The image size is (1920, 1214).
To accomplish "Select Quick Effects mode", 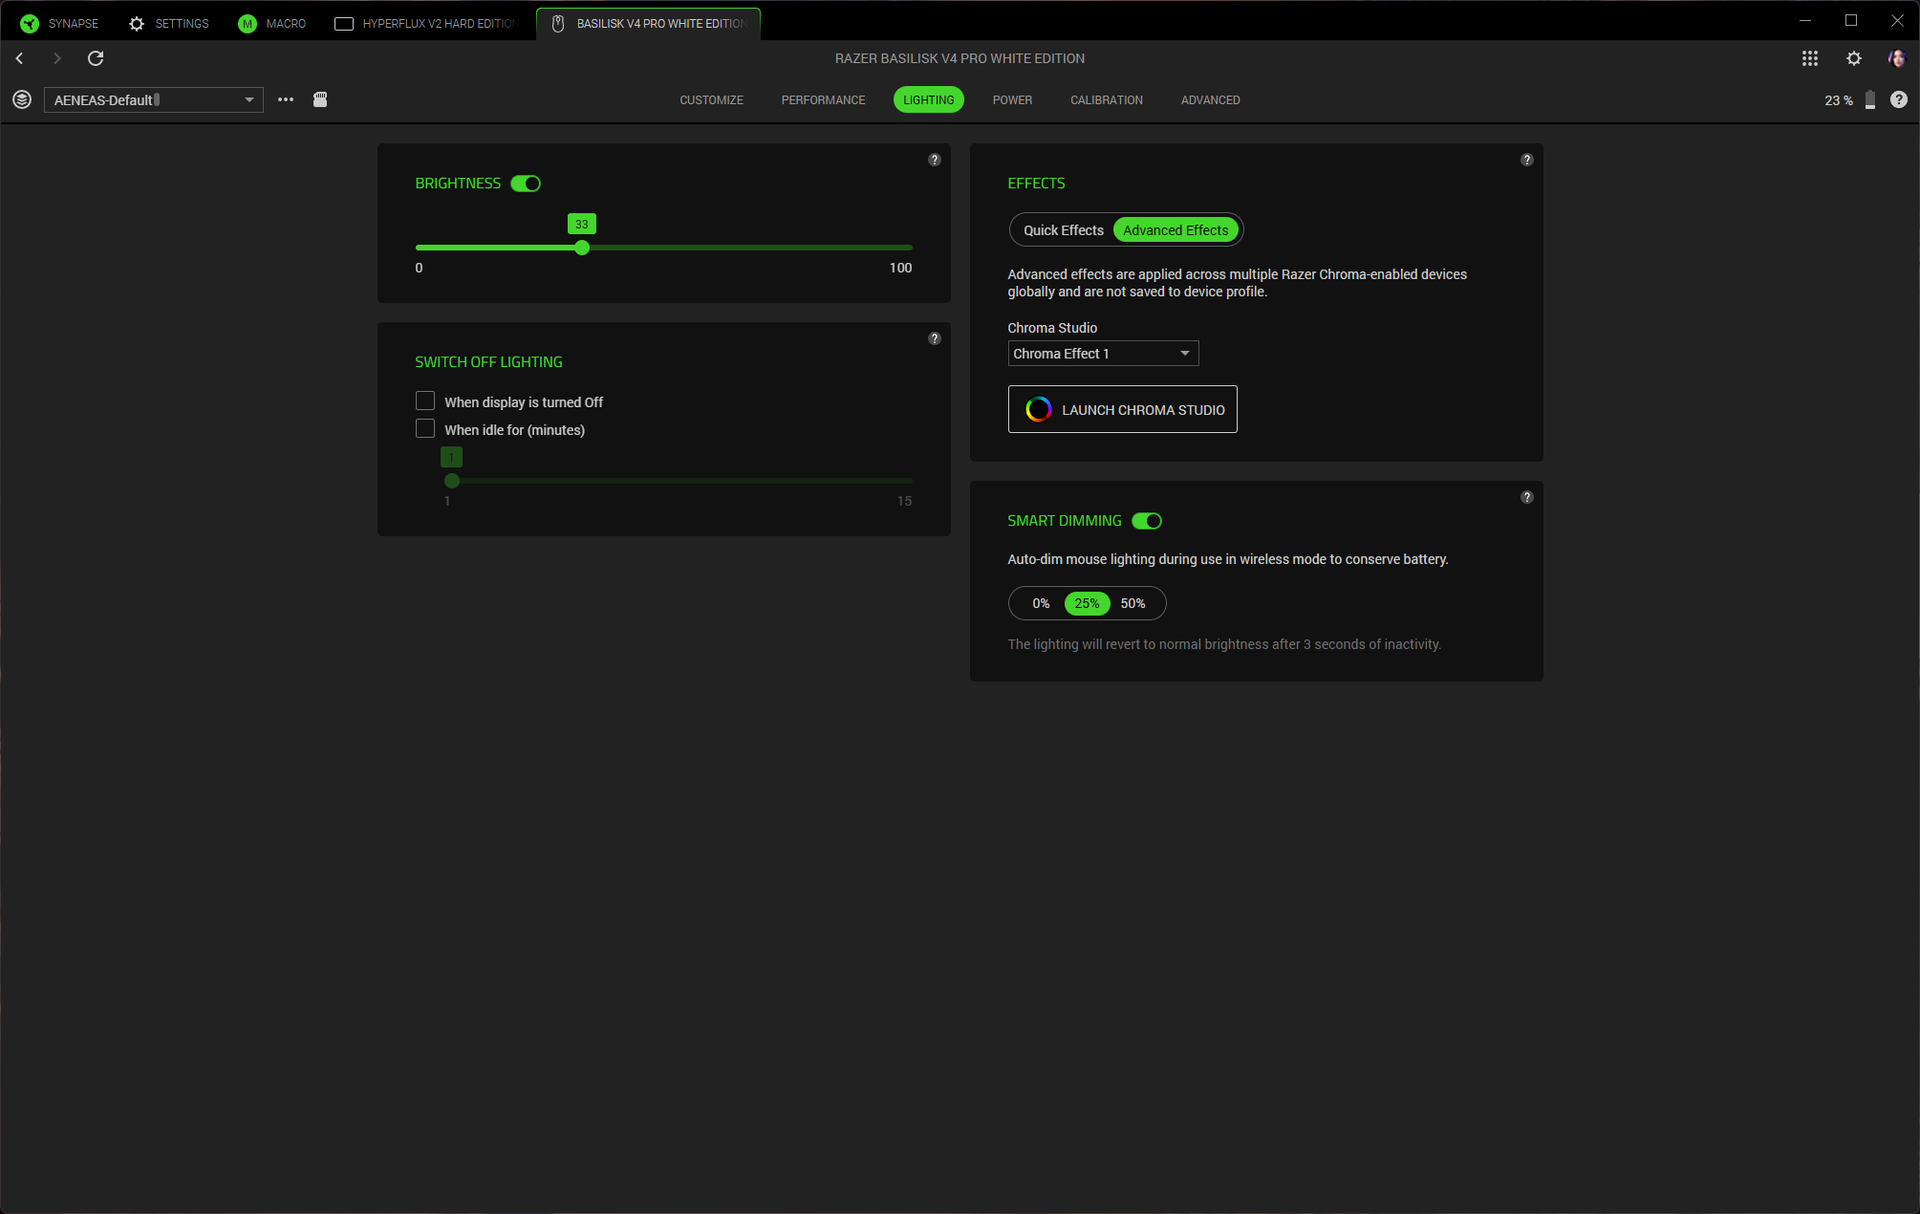I will click(1063, 230).
